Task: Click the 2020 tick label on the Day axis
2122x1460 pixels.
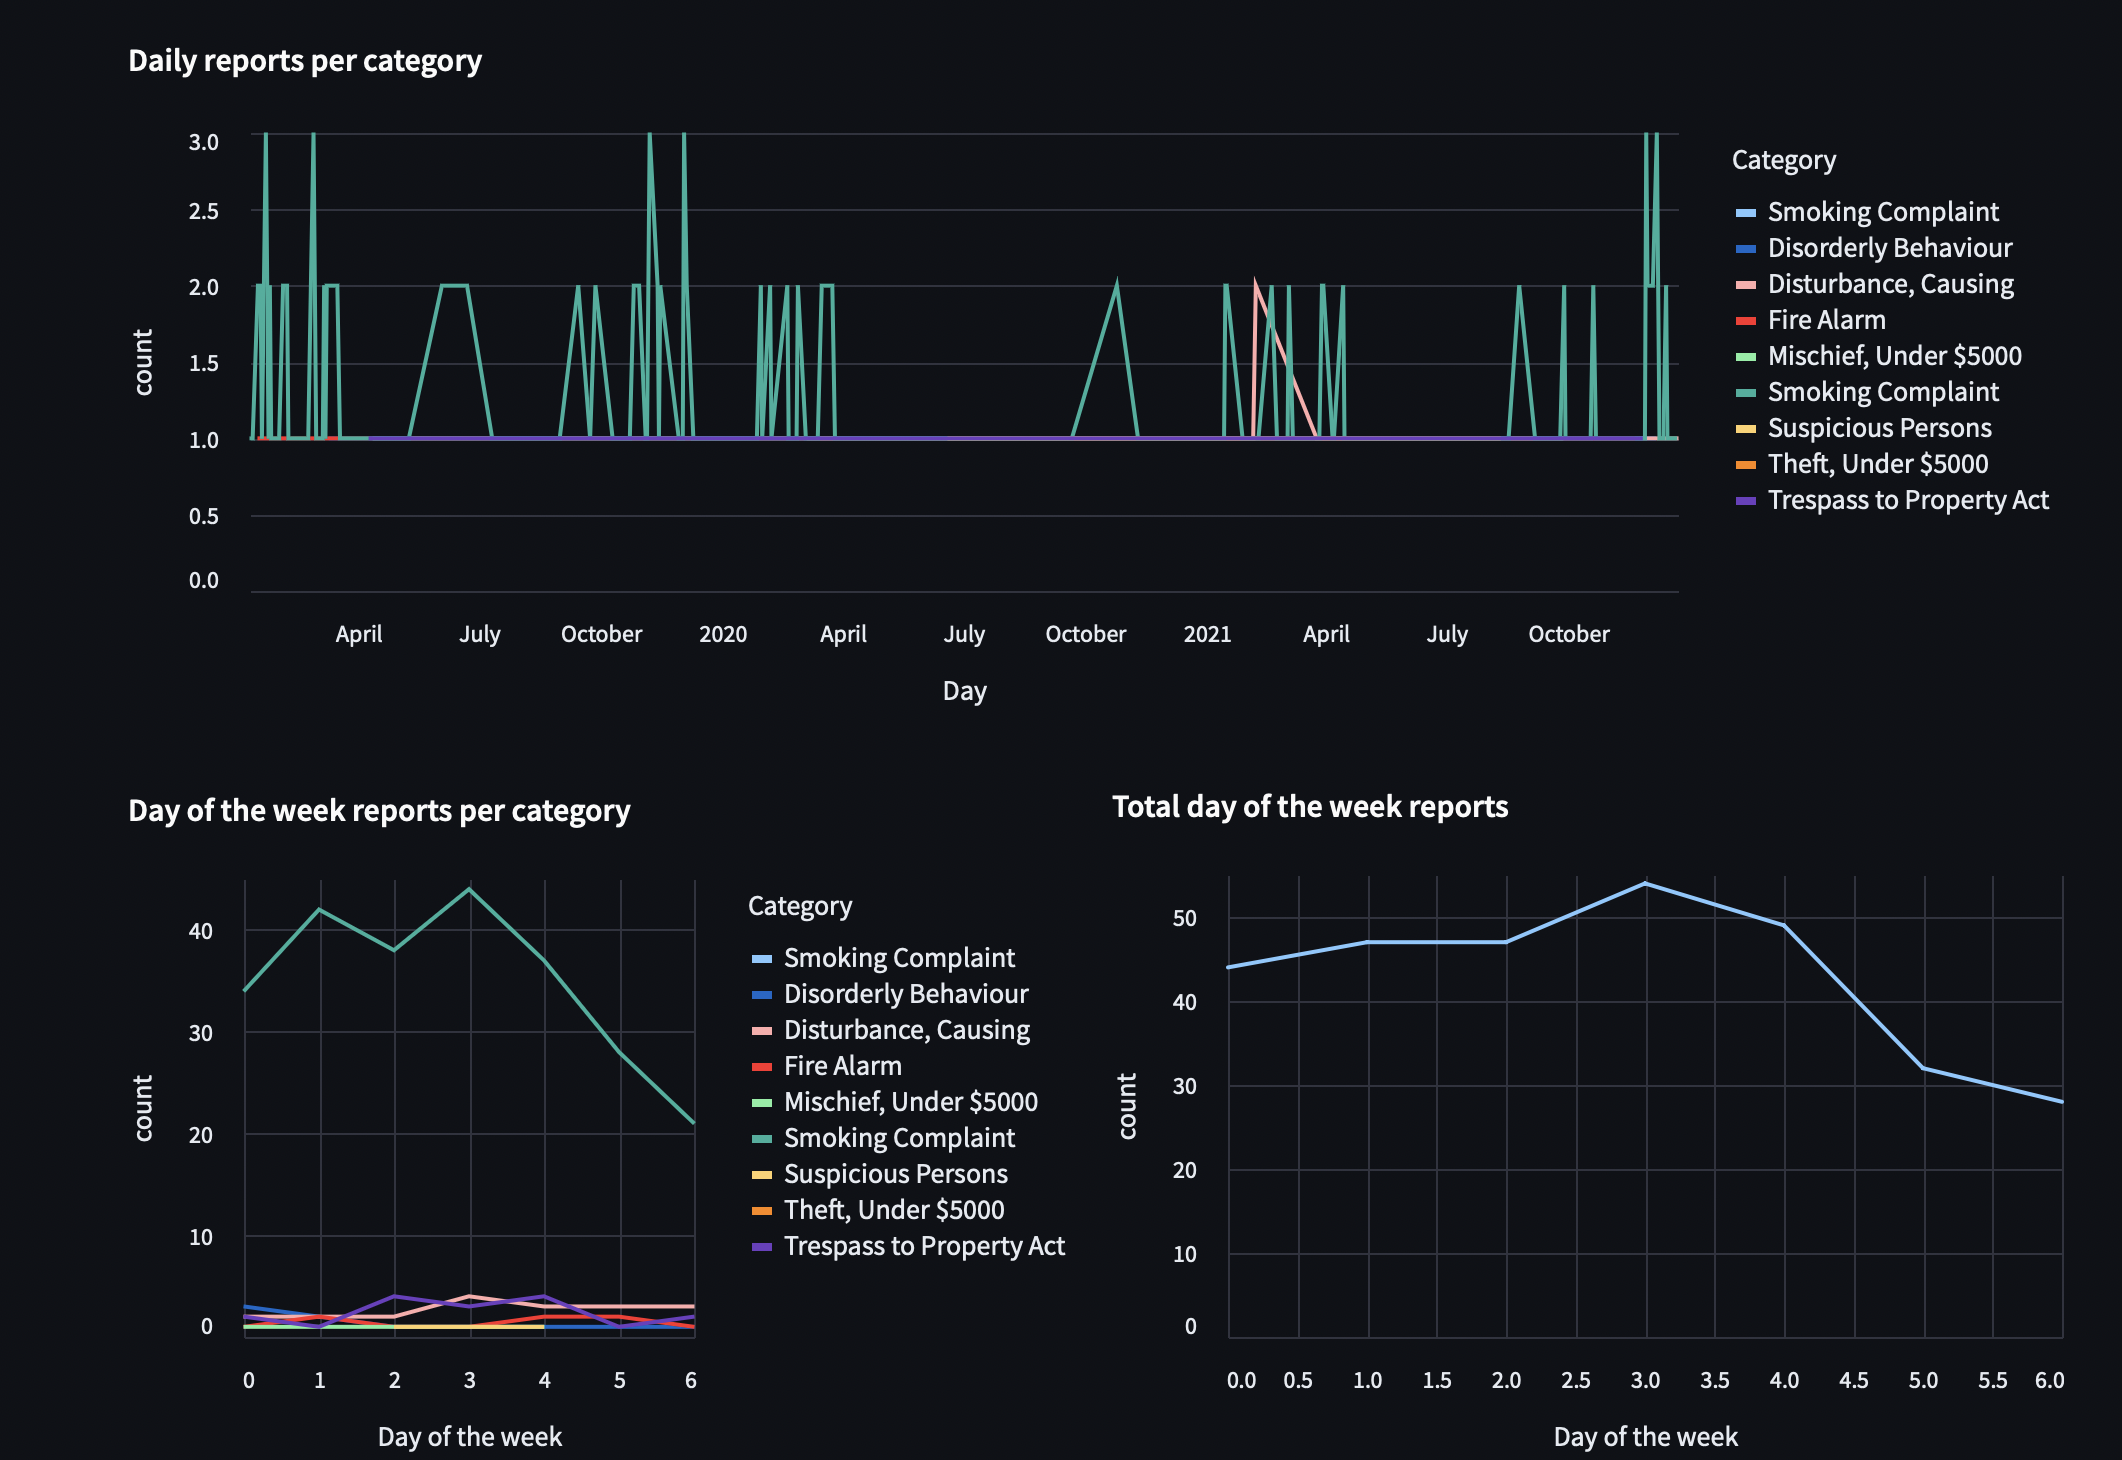Action: 722,634
